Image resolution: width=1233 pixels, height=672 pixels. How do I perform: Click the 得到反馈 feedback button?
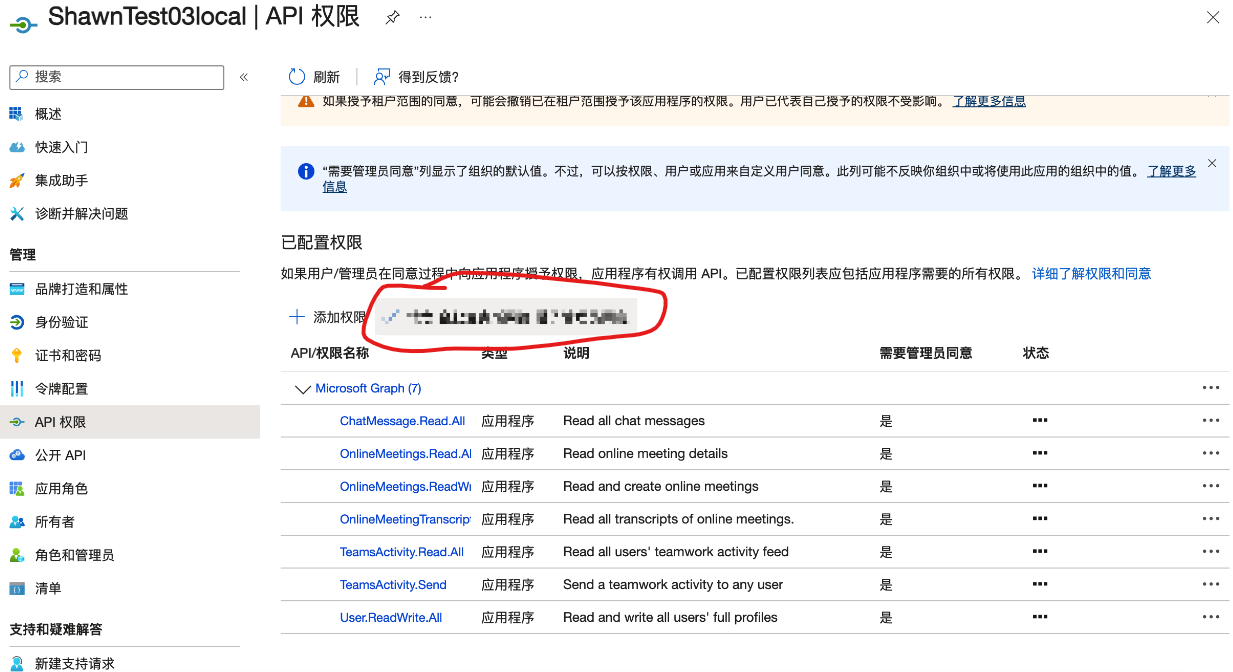[416, 77]
